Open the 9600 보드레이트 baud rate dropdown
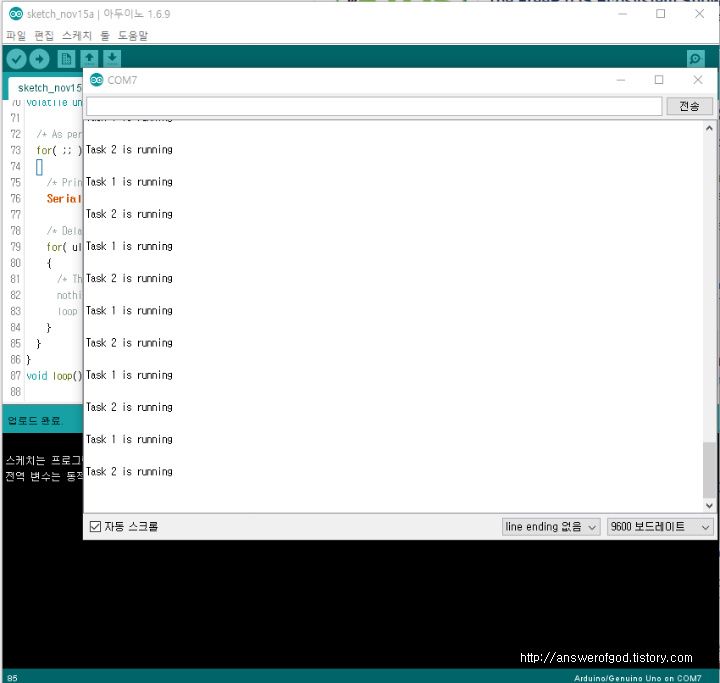Screen dimensions: 720x683 tap(660, 526)
